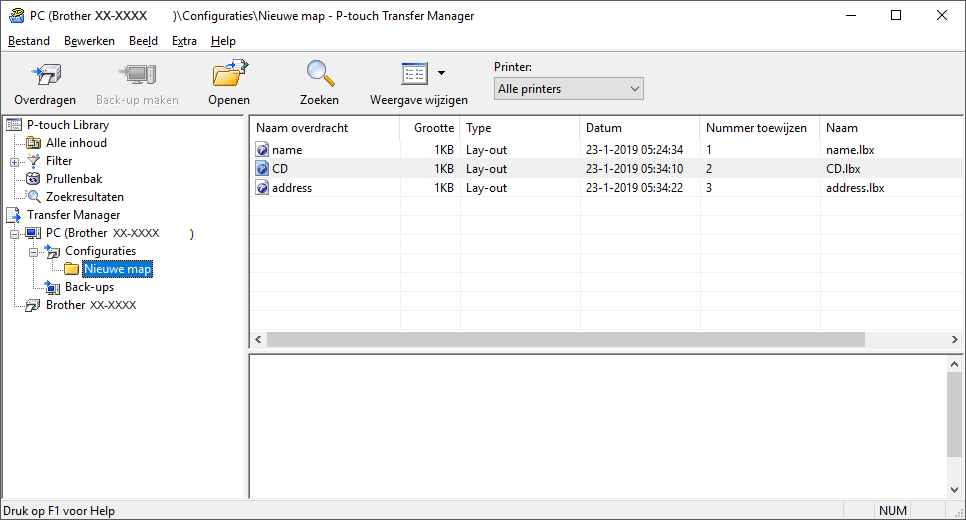Viewport: 966px width, 520px height.
Task: Open the Extra menu
Action: click(x=184, y=41)
